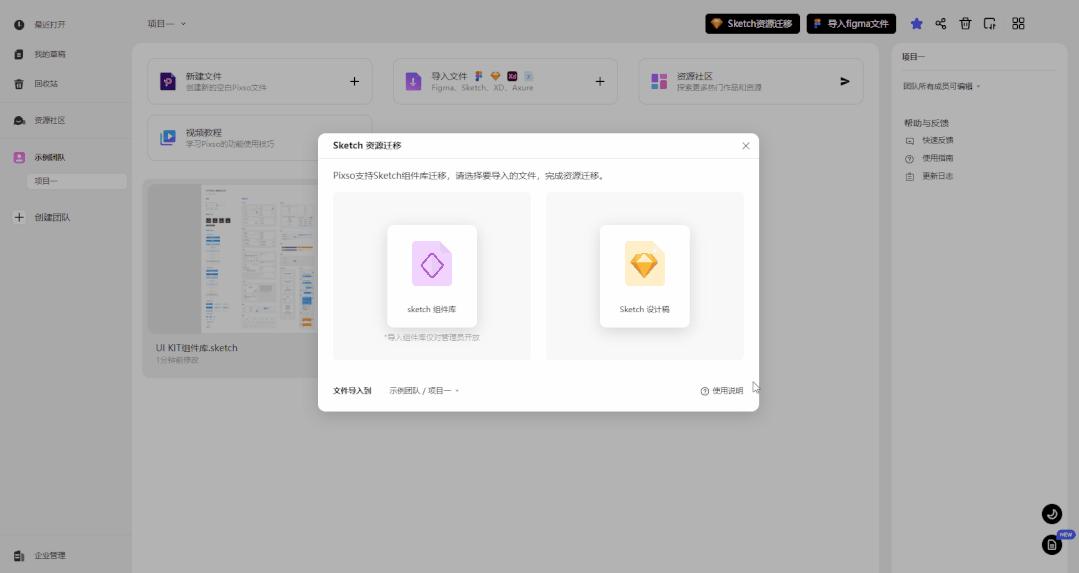Close the Sketch 资源迁移 dialog
This screenshot has height=573, width=1079.
click(745, 146)
